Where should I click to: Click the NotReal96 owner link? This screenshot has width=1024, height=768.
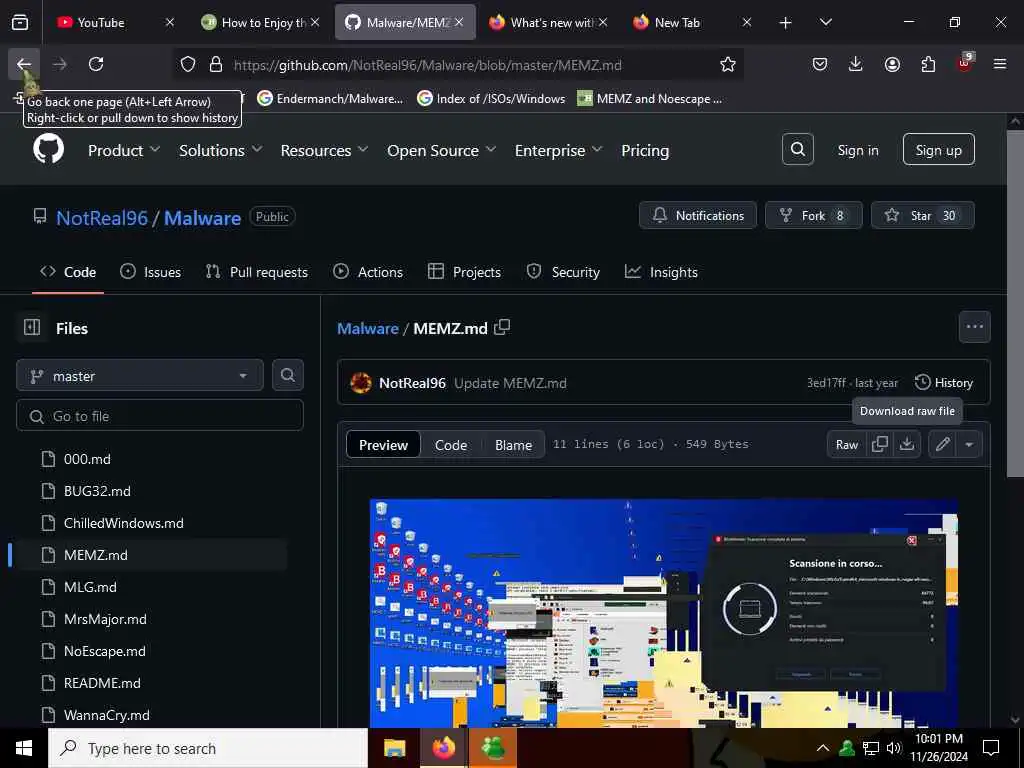click(x=102, y=217)
